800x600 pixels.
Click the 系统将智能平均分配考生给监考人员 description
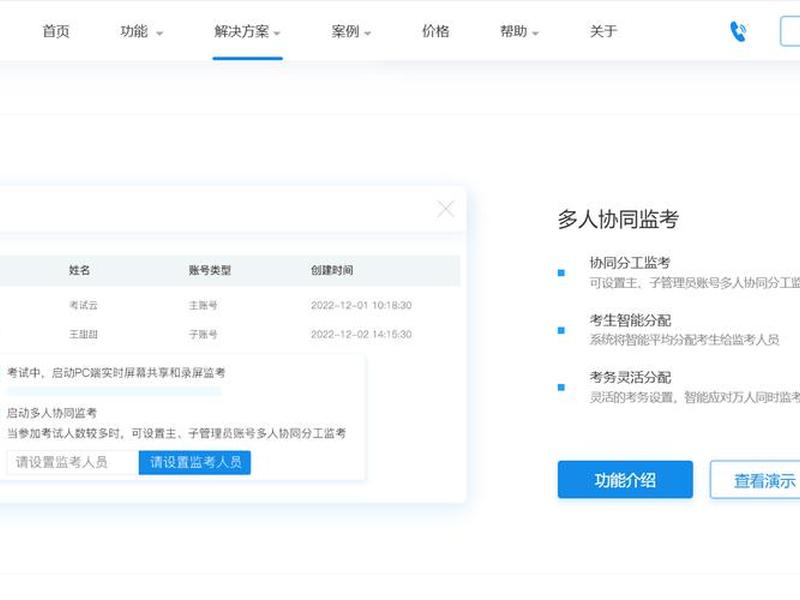pos(684,340)
